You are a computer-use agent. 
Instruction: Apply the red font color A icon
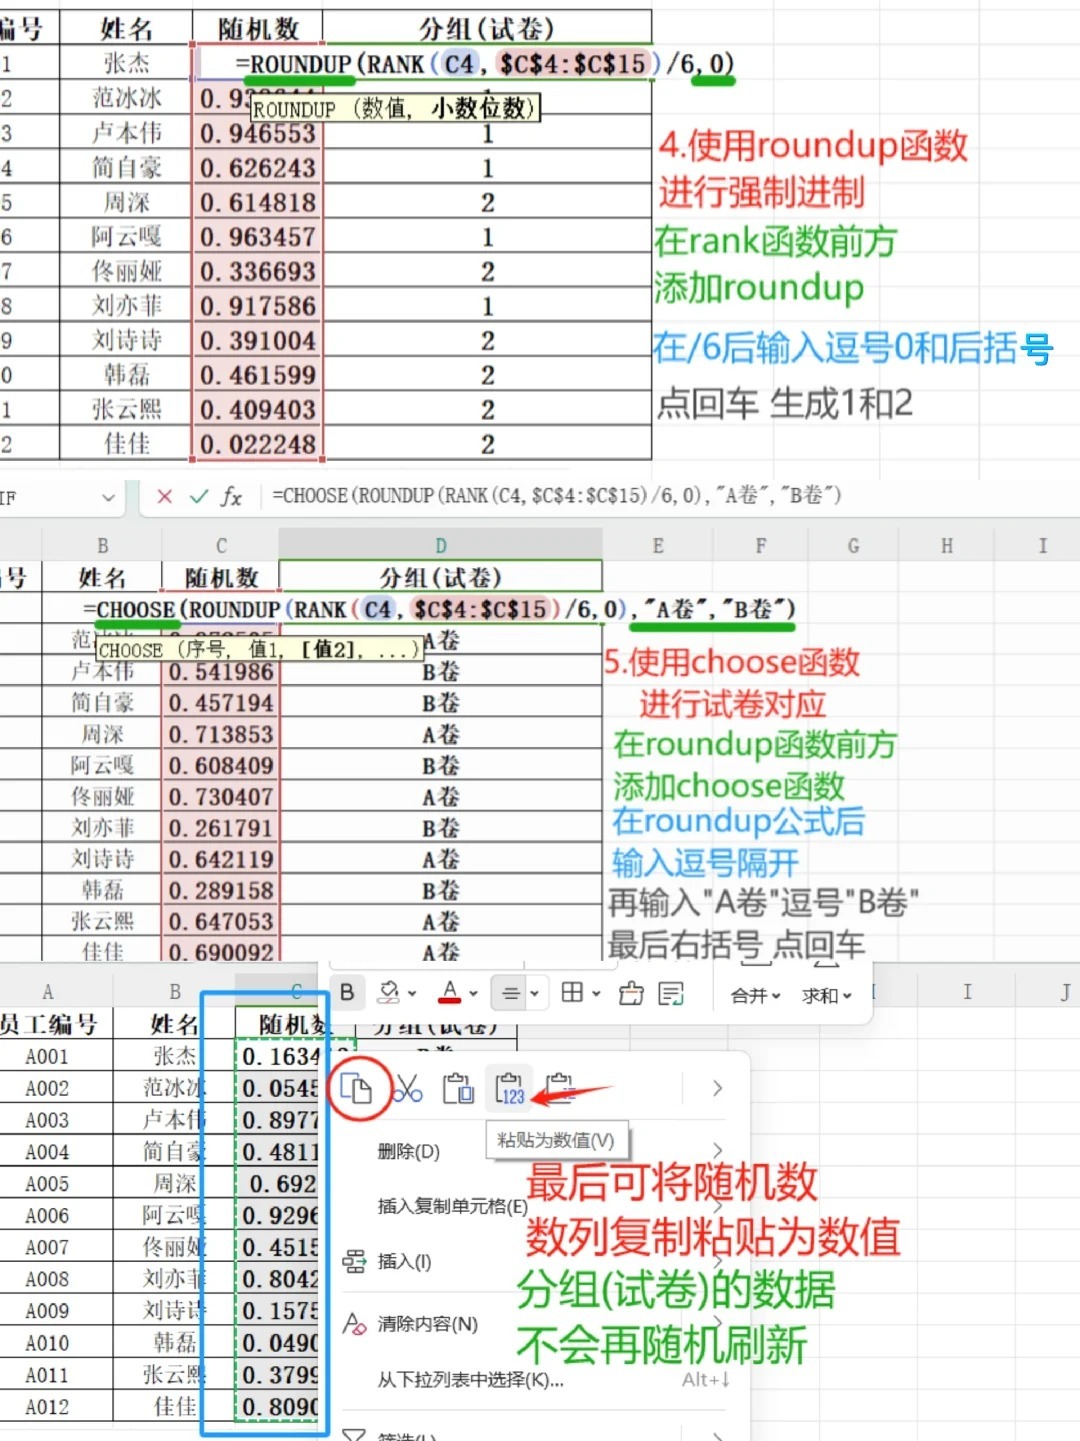coord(450,992)
